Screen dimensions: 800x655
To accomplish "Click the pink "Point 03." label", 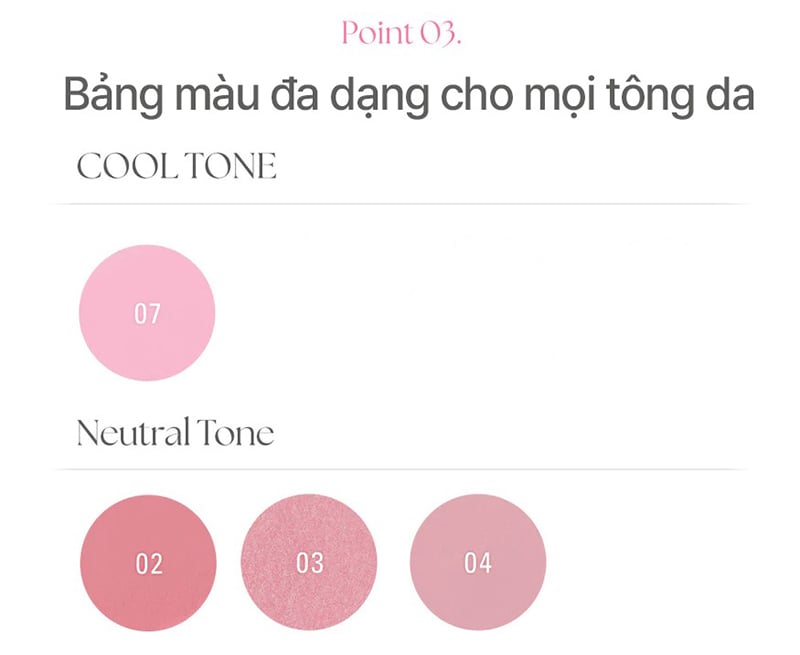I will coord(400,33).
